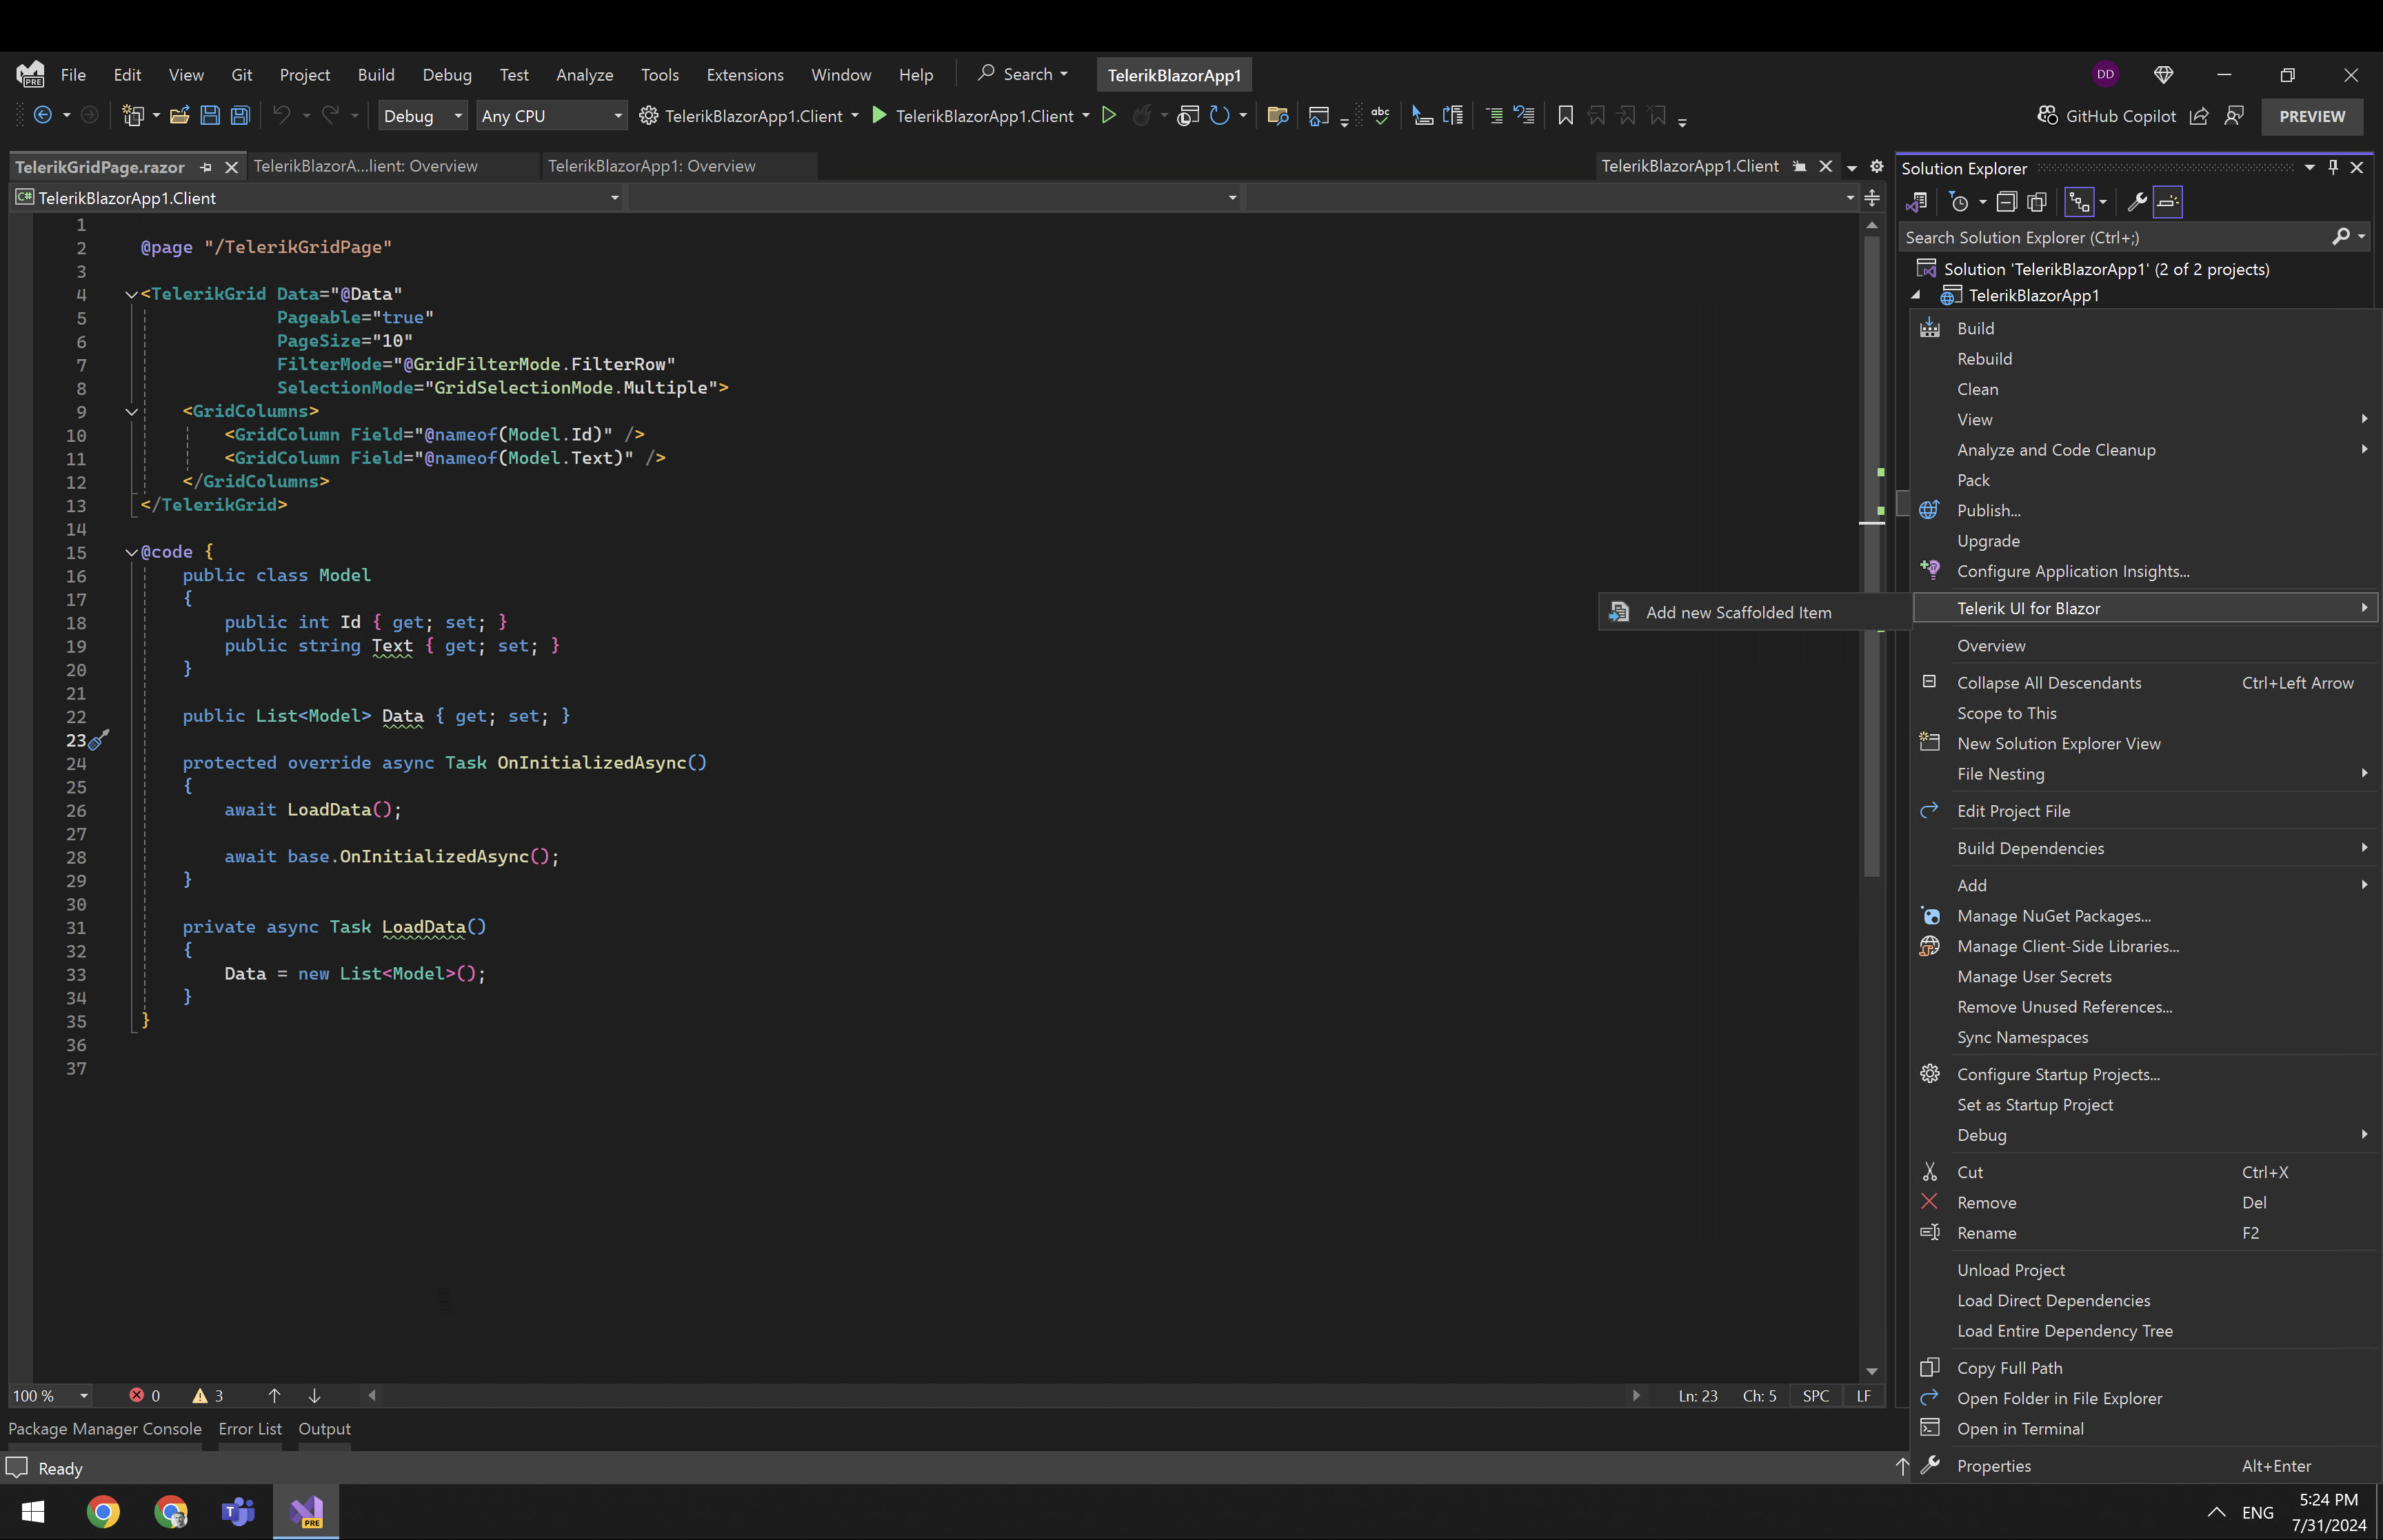Click the toolbar bookmark icon
The height and width of the screenshot is (1540, 2383).
click(x=1565, y=116)
